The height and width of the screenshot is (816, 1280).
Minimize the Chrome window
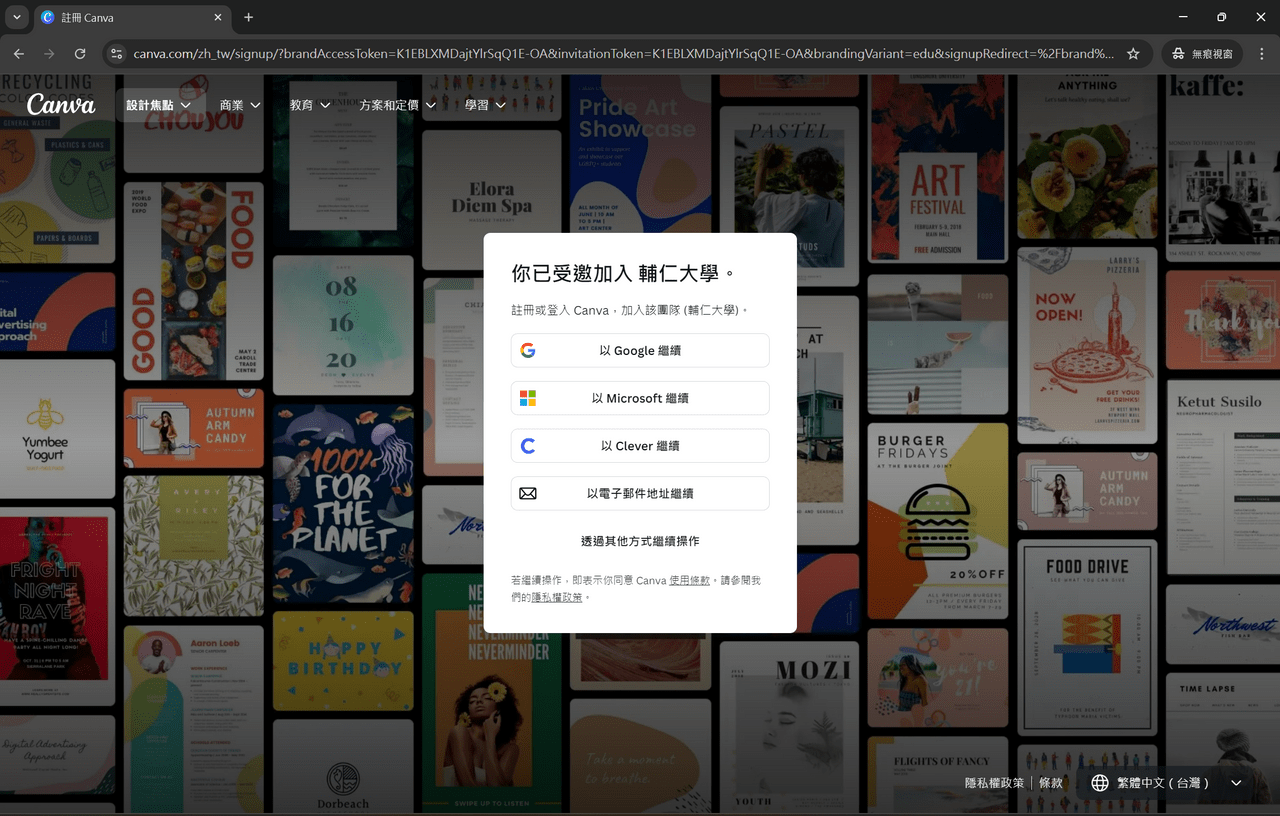(1183, 17)
